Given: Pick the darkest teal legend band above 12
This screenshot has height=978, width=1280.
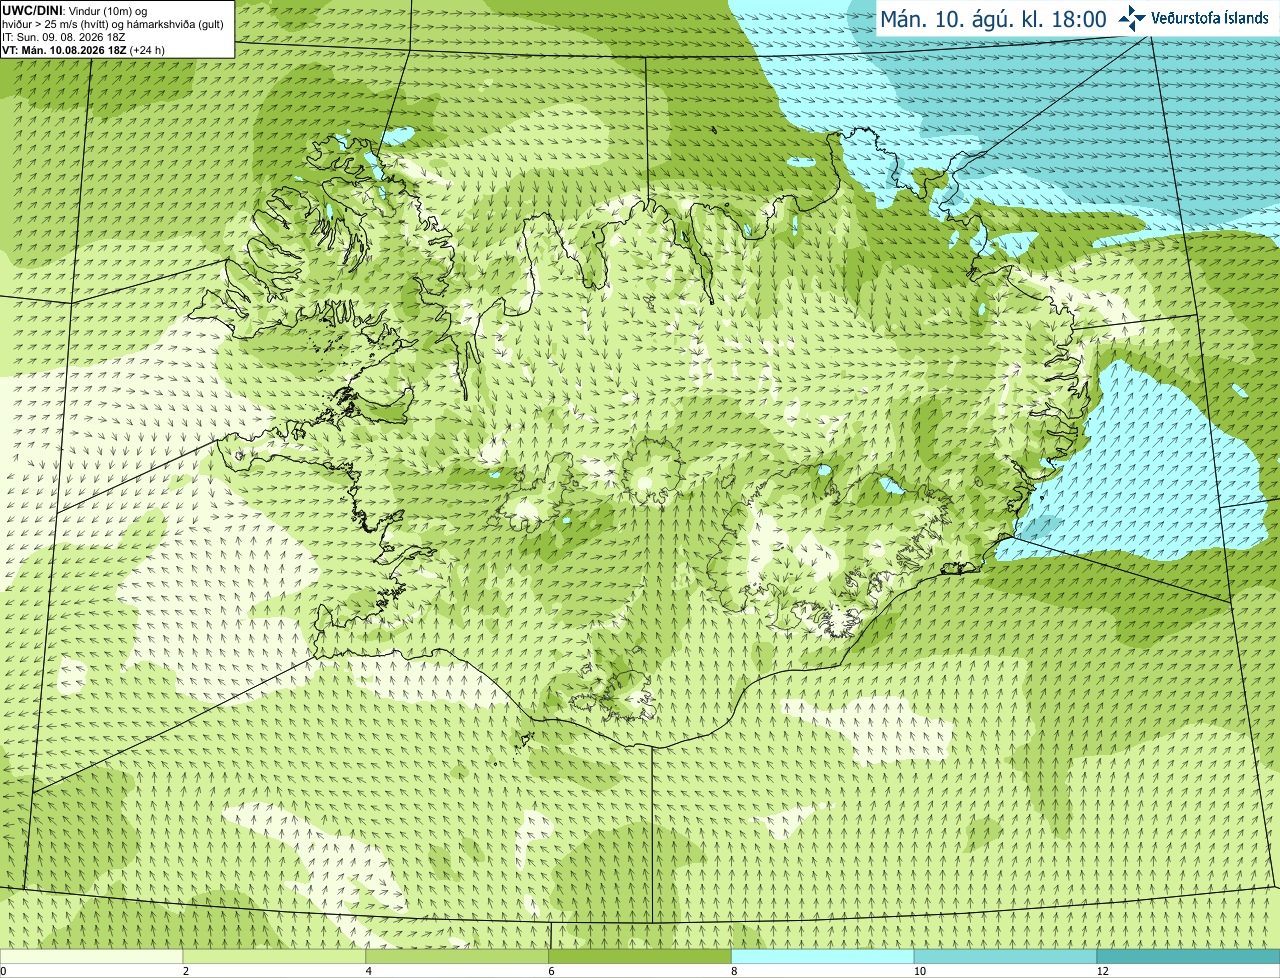Looking at the screenshot, I should coord(1188,957).
